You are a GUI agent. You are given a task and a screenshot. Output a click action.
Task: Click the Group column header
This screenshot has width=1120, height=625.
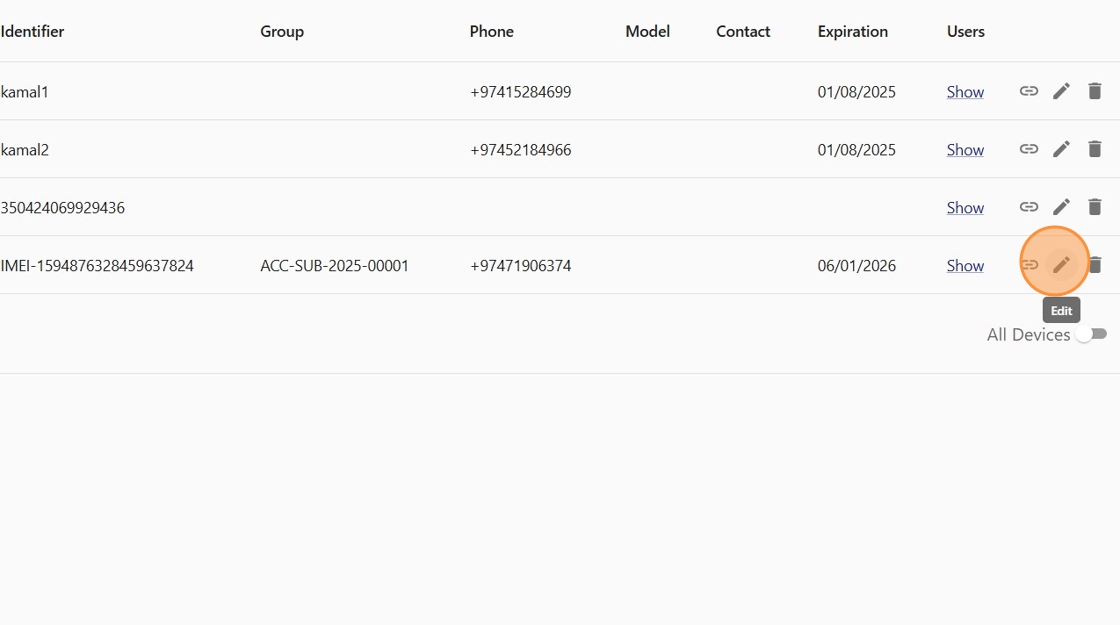pos(282,31)
